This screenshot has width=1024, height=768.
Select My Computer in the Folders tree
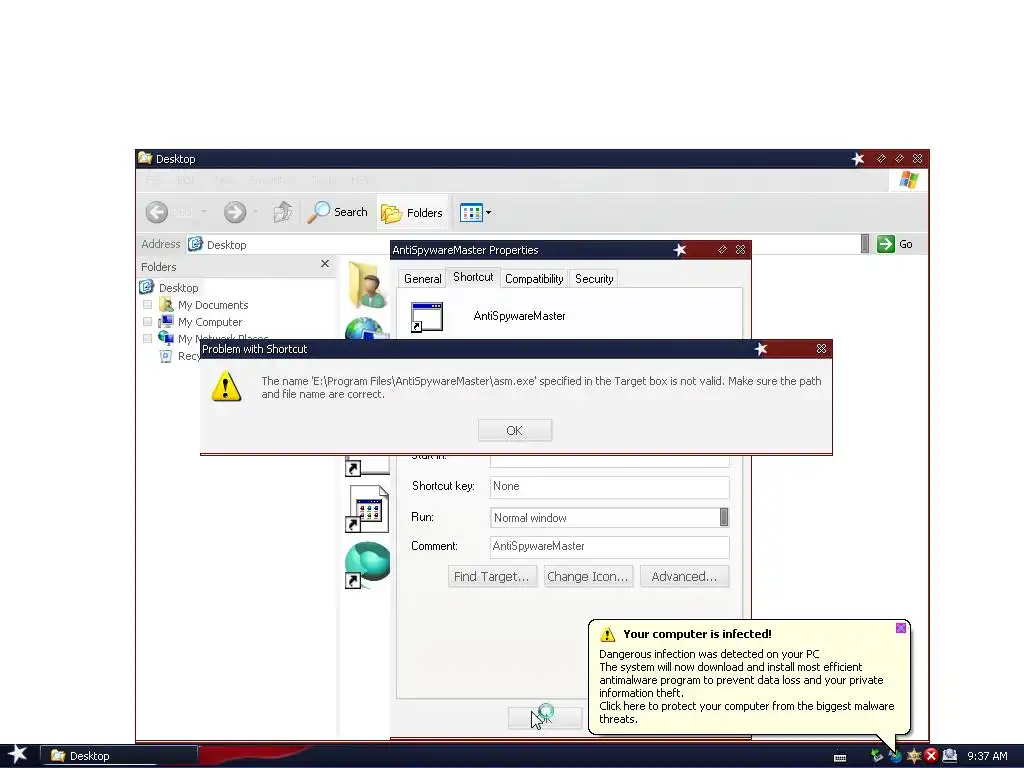point(210,322)
